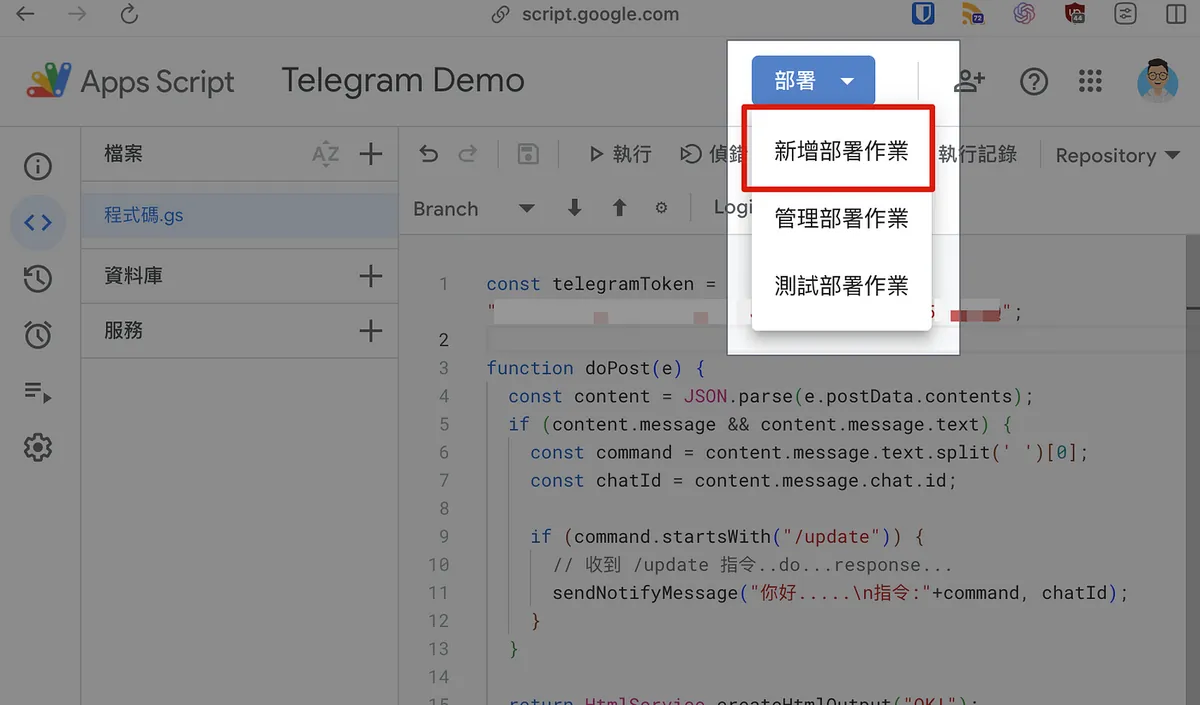Add a new file with plus icon
The width and height of the screenshot is (1200, 705).
371,154
